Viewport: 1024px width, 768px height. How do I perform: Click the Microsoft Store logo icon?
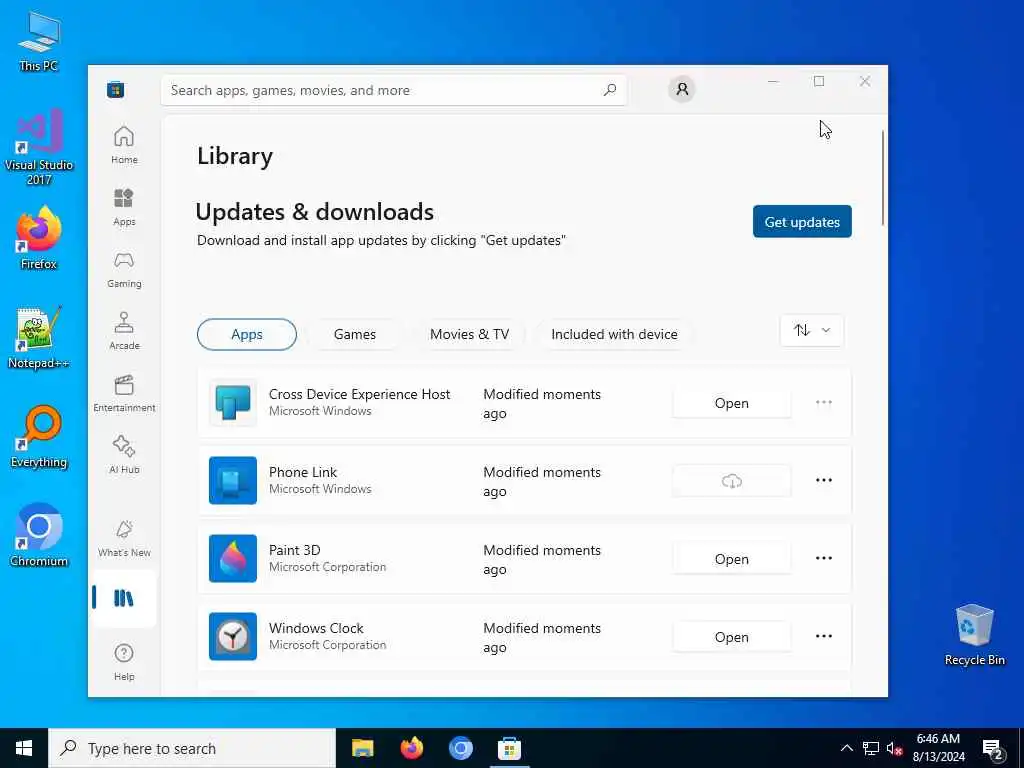(116, 89)
